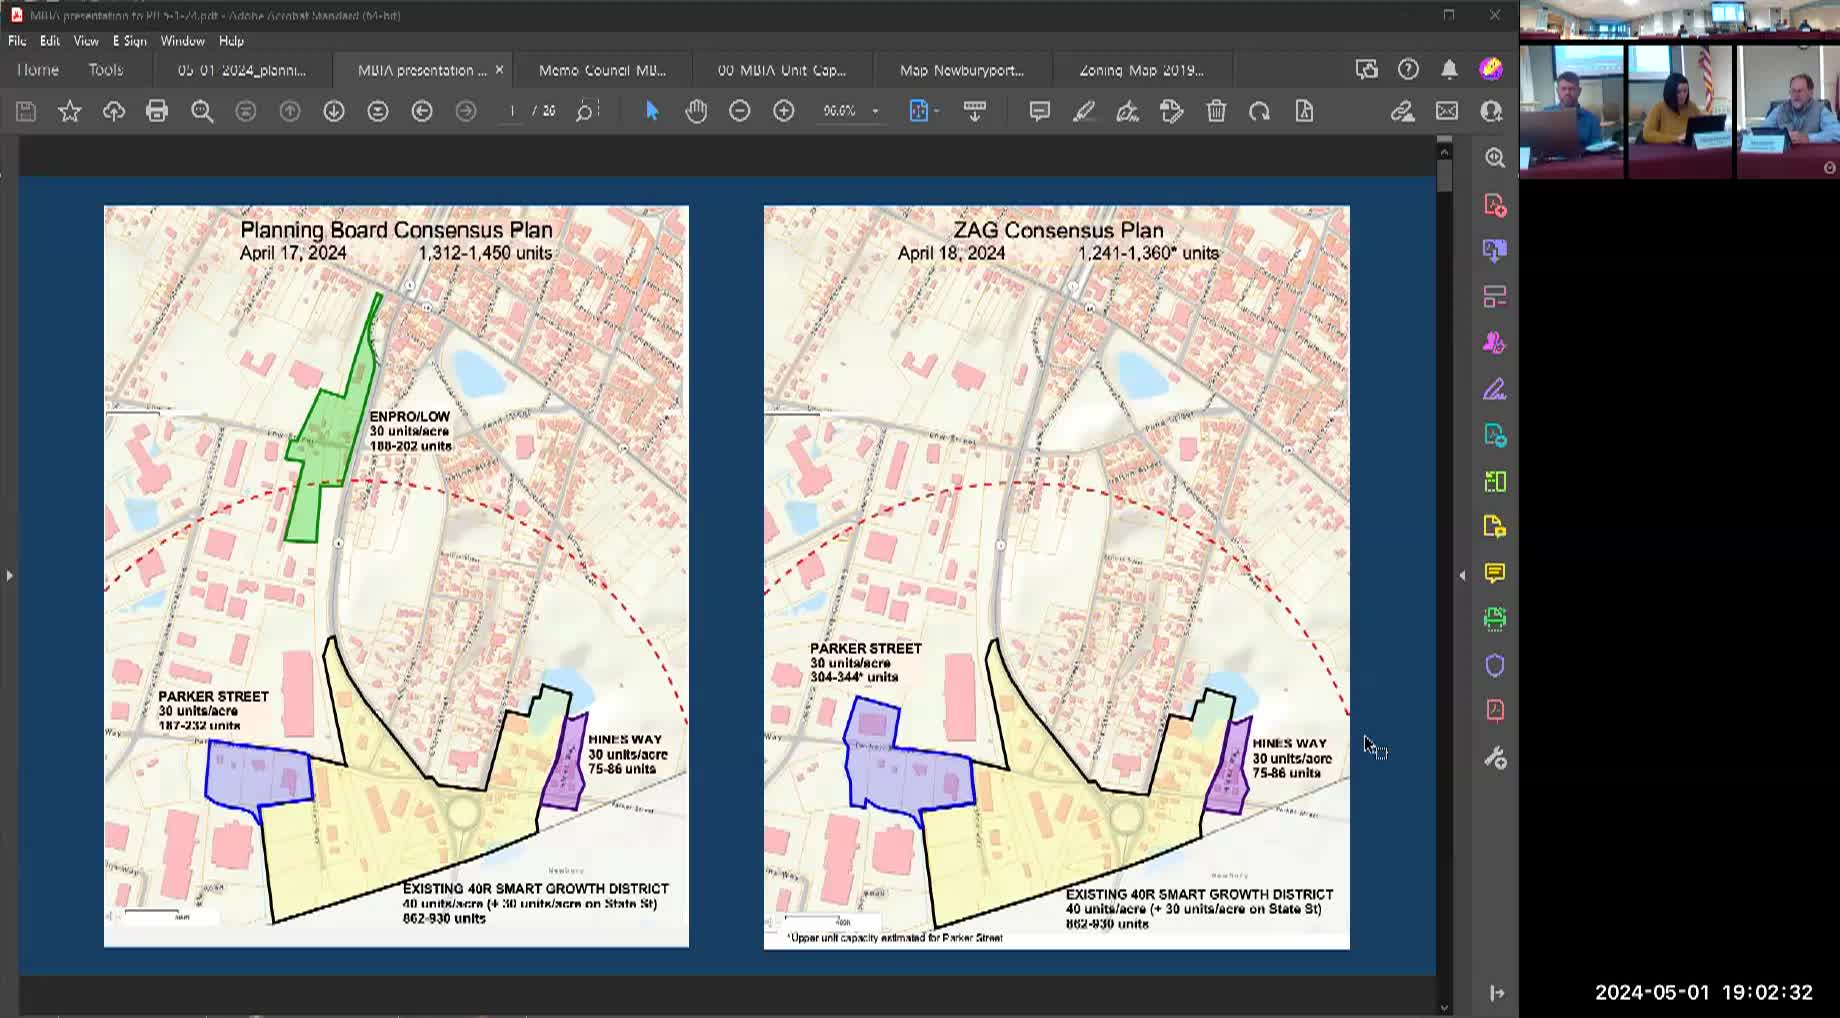Switch to Map Newburyport... tab
Viewport: 1840px width, 1018px height.
[962, 70]
